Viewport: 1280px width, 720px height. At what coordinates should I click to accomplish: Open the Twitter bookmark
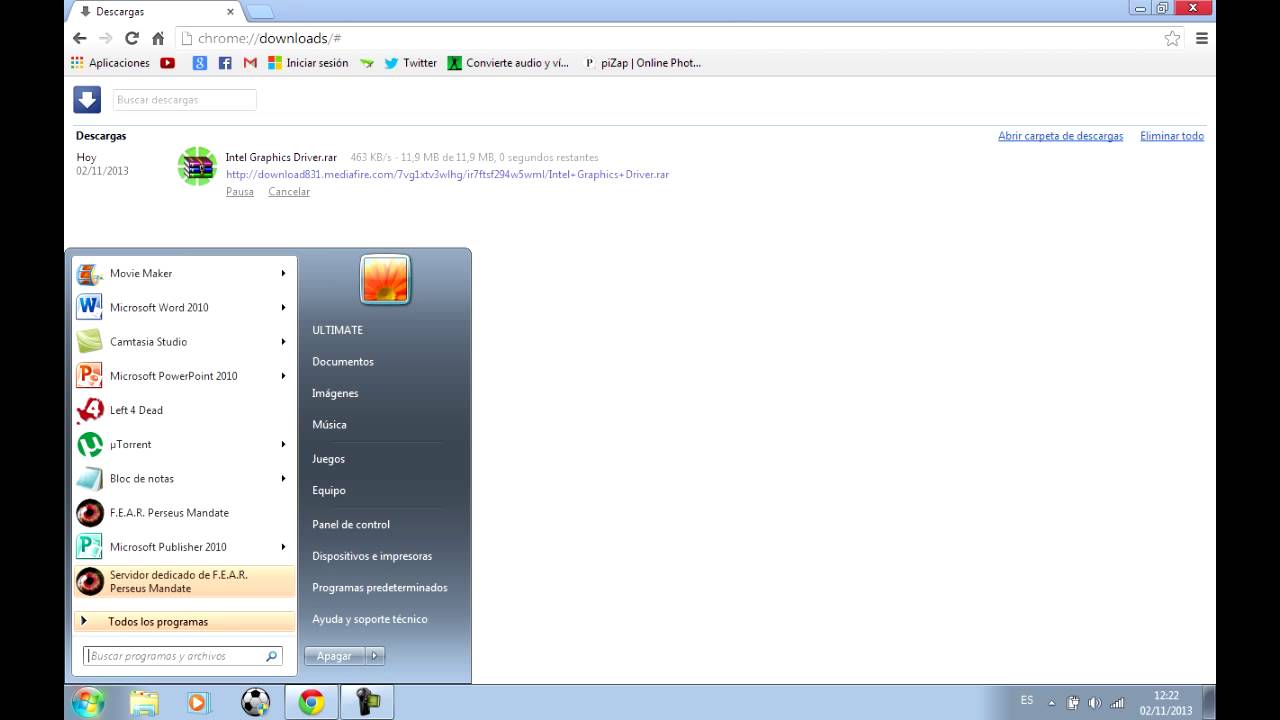point(411,63)
